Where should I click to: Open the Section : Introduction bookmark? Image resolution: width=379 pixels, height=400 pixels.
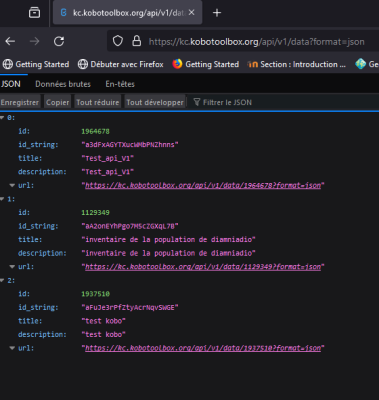(297, 64)
